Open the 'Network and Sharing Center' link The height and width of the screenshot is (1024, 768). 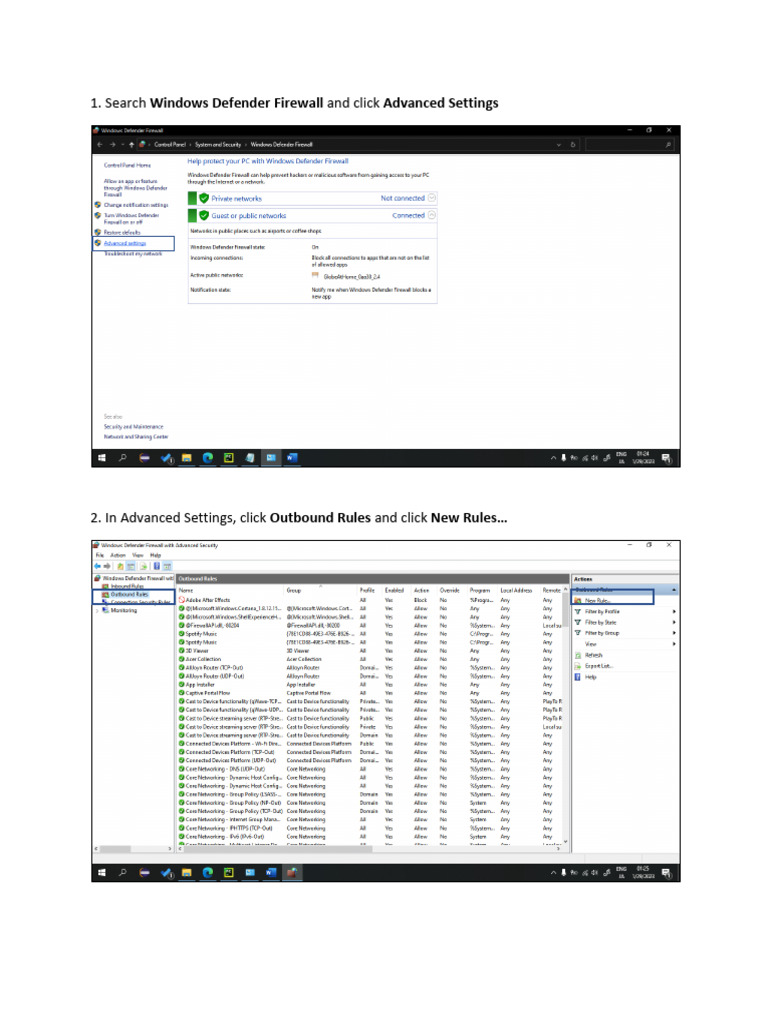pos(136,436)
